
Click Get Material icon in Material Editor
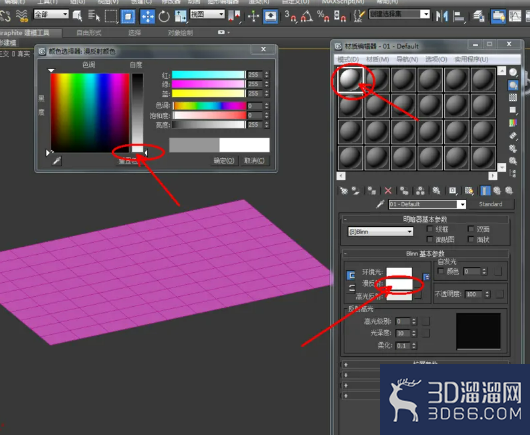[344, 191]
